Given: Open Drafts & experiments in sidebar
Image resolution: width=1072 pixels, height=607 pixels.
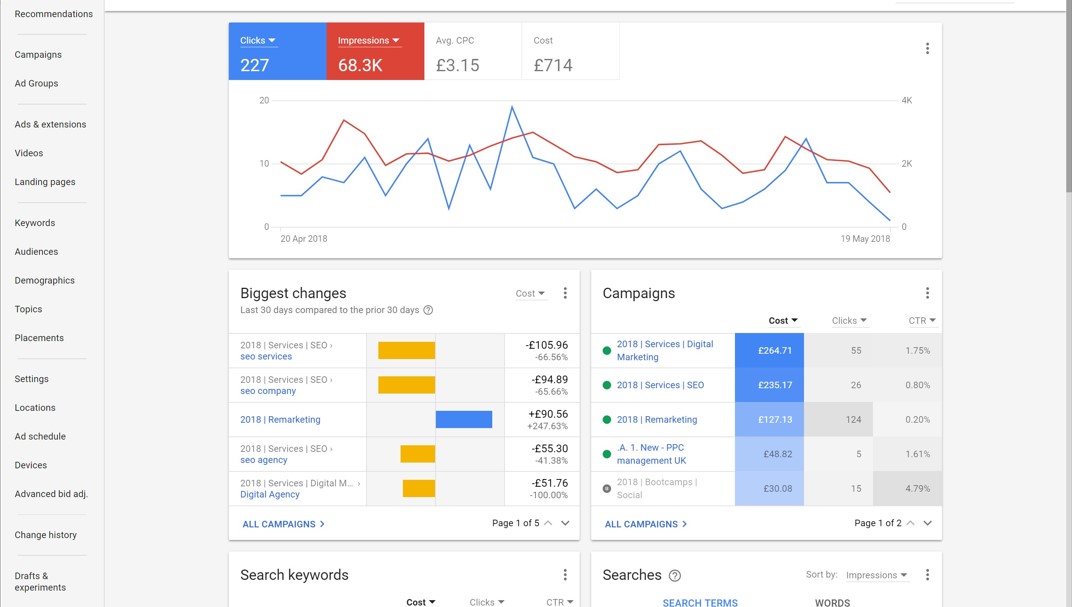Looking at the screenshot, I should [x=40, y=582].
